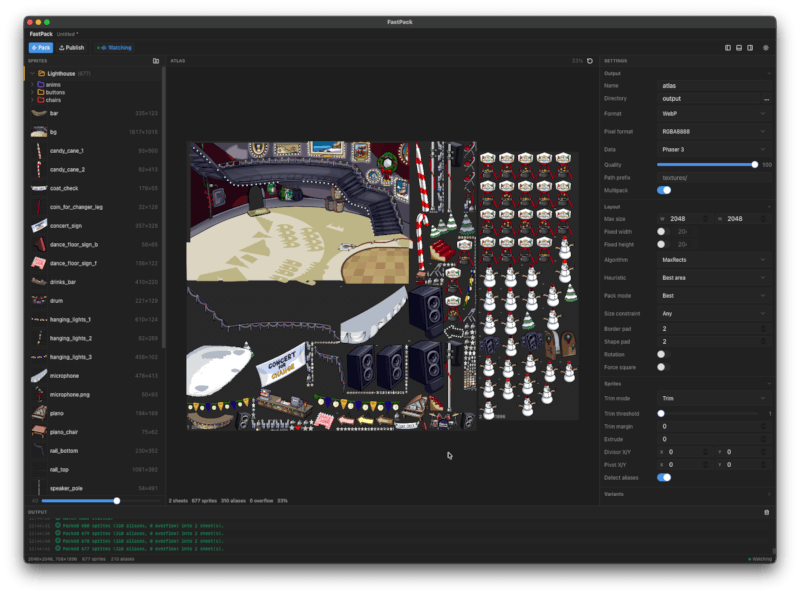Select the bar sprite thumbnail
Viewport: 800px width, 595px height.
click(39, 113)
